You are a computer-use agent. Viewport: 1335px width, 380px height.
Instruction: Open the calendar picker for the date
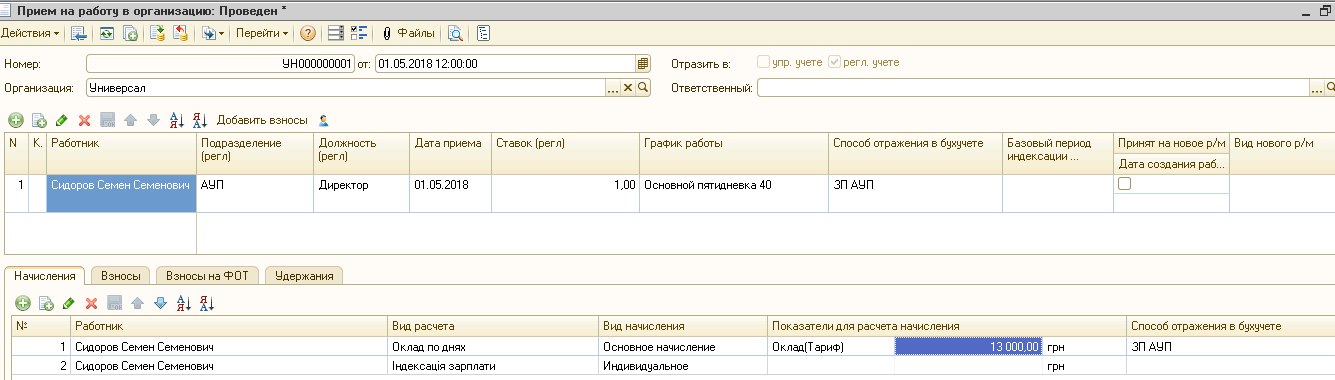click(643, 63)
